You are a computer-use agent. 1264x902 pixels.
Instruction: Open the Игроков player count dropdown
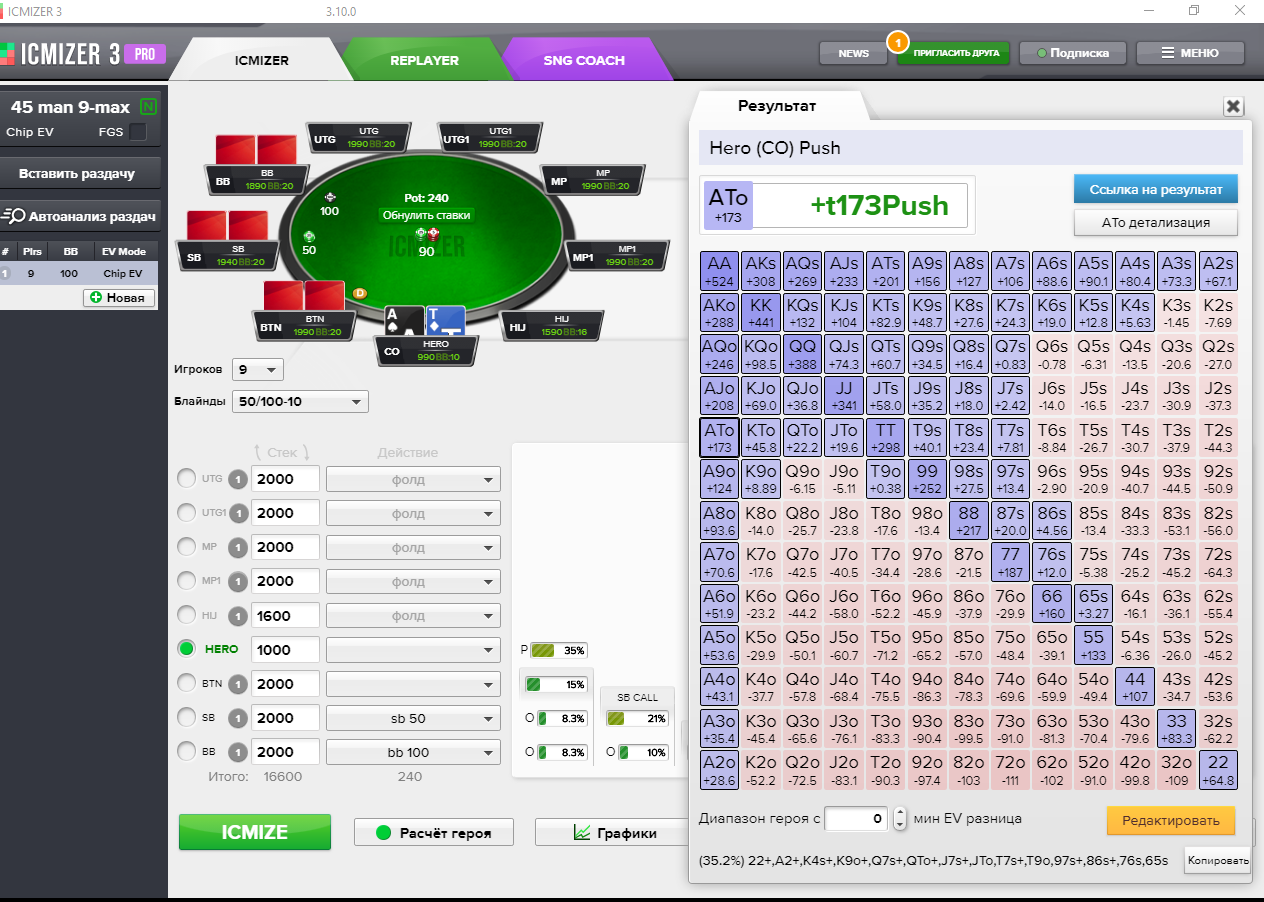(258, 370)
